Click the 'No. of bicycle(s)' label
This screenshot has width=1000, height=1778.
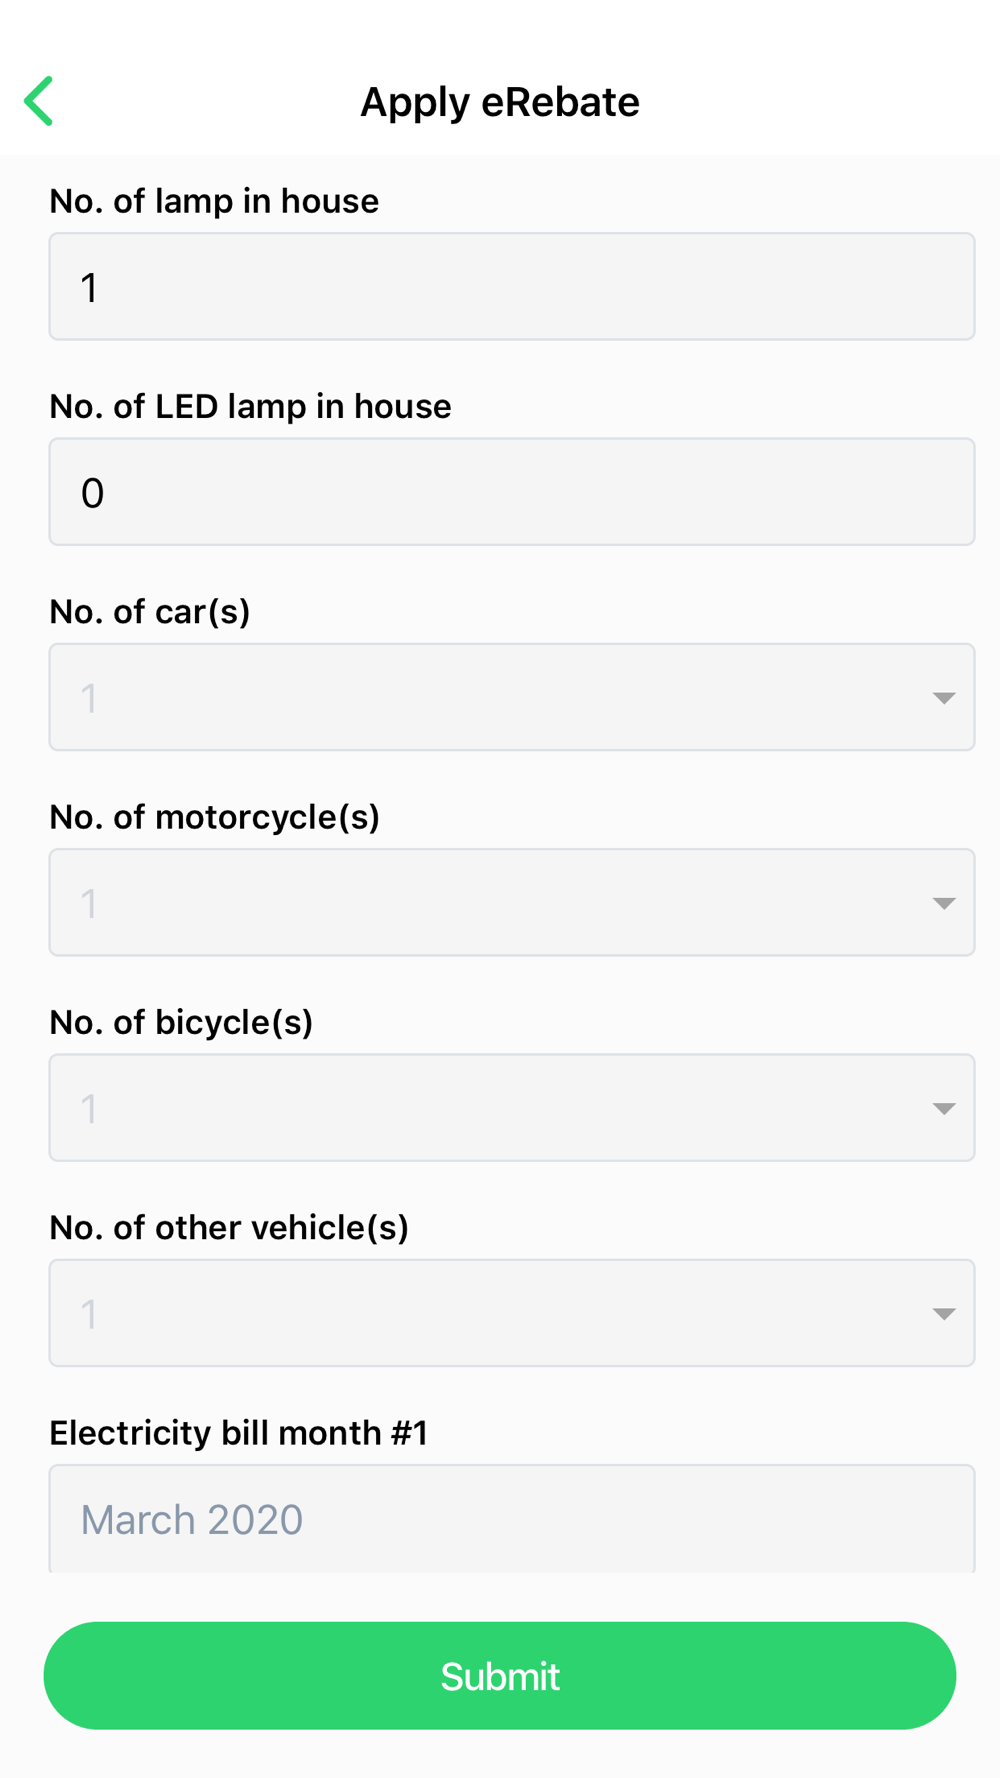tap(181, 1022)
